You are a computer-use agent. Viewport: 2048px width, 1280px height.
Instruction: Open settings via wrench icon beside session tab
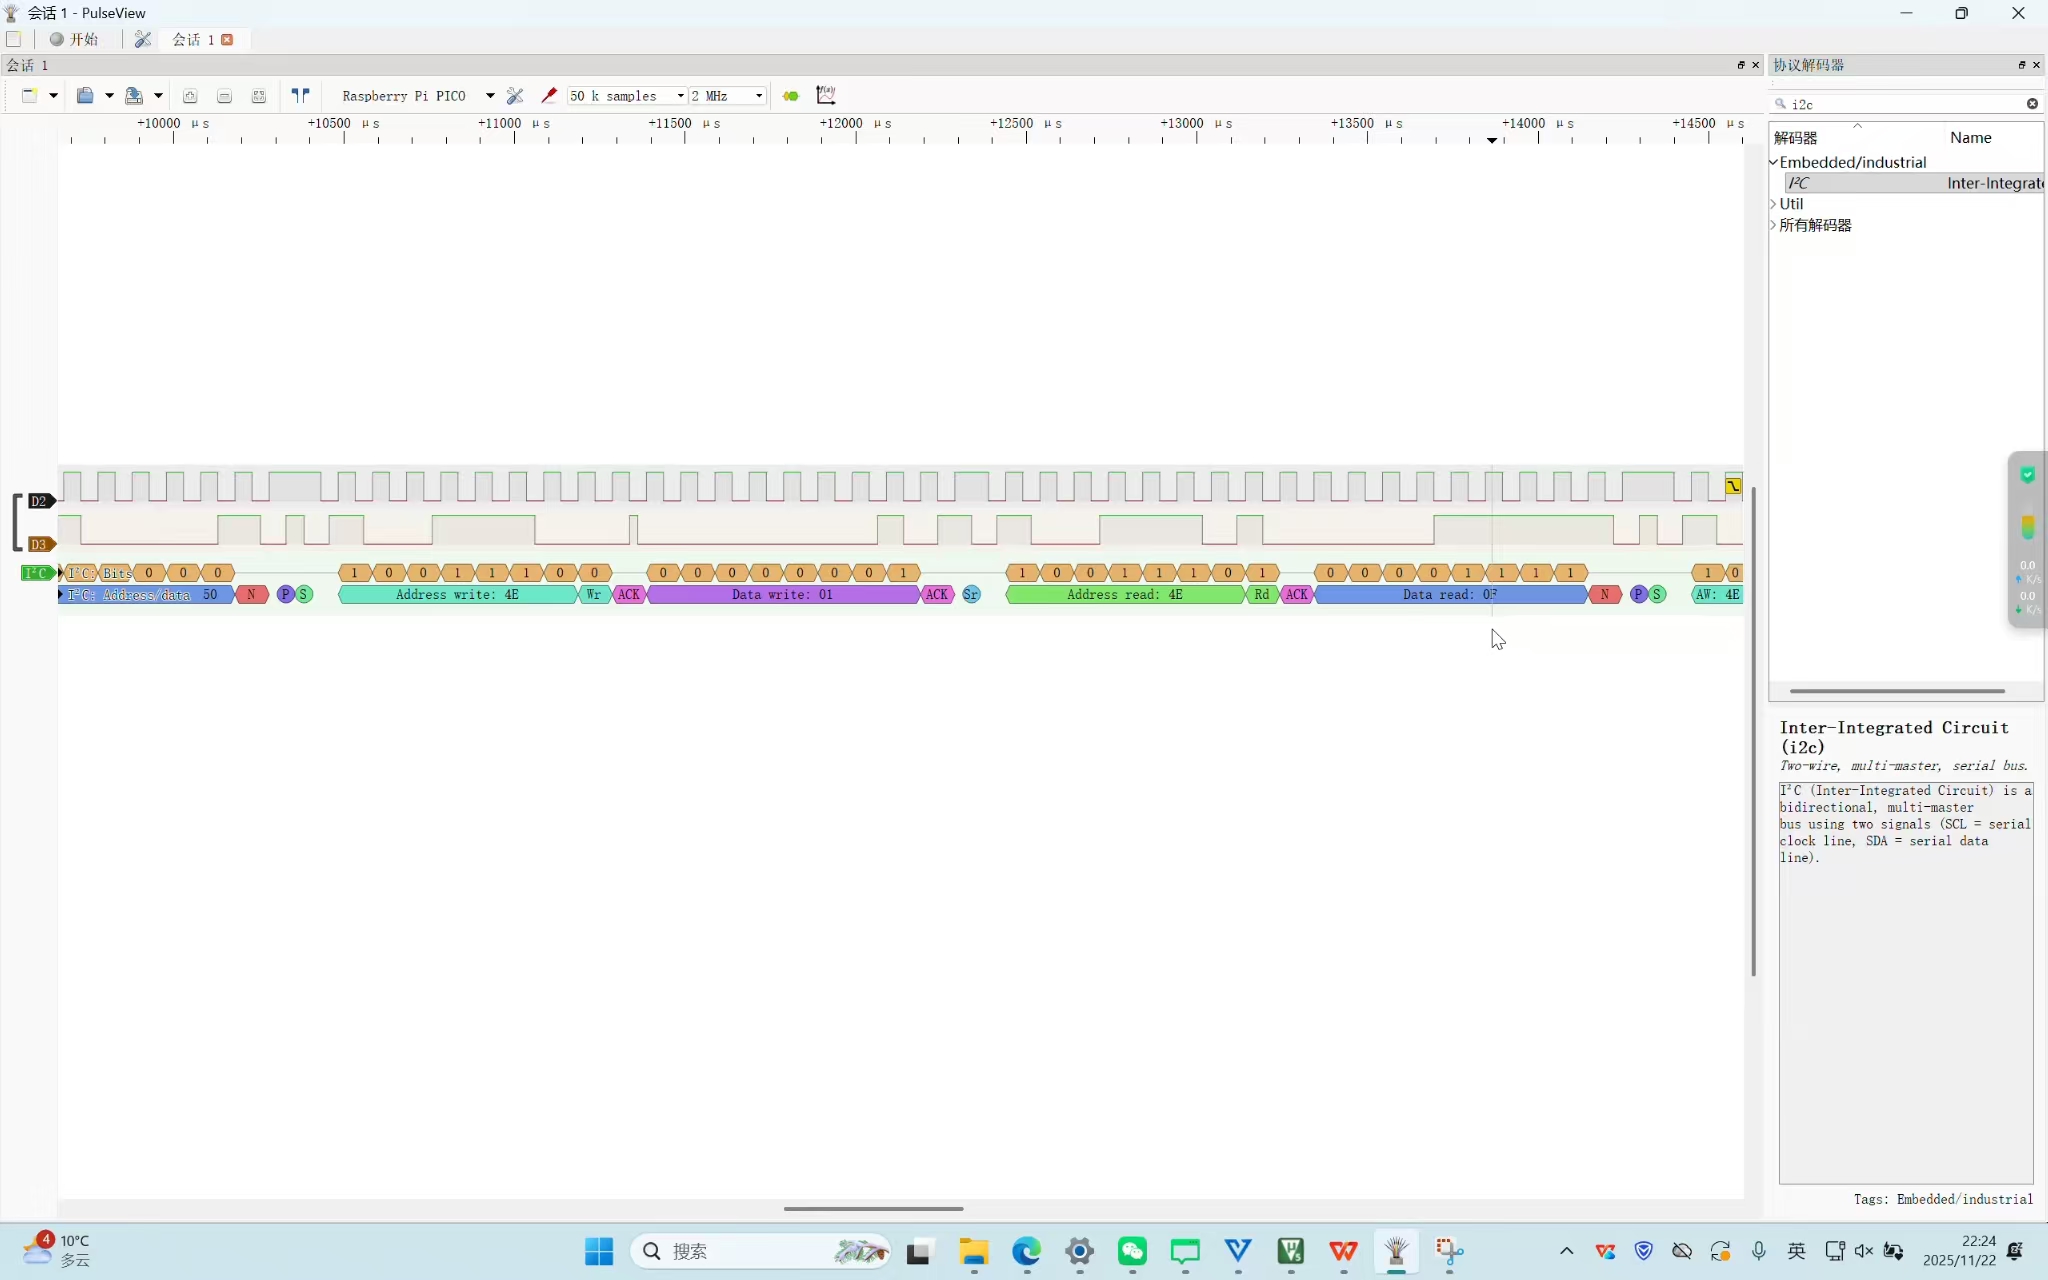pos(143,40)
